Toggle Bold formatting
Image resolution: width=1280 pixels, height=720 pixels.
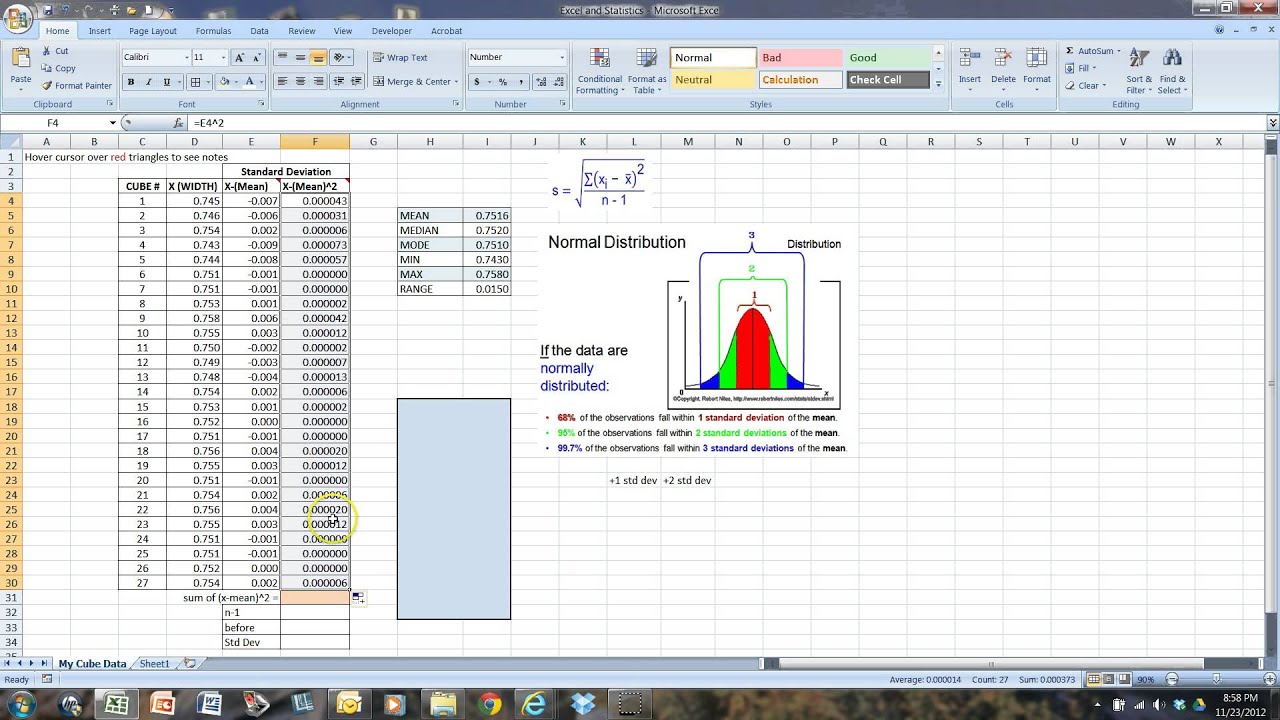click(x=131, y=82)
